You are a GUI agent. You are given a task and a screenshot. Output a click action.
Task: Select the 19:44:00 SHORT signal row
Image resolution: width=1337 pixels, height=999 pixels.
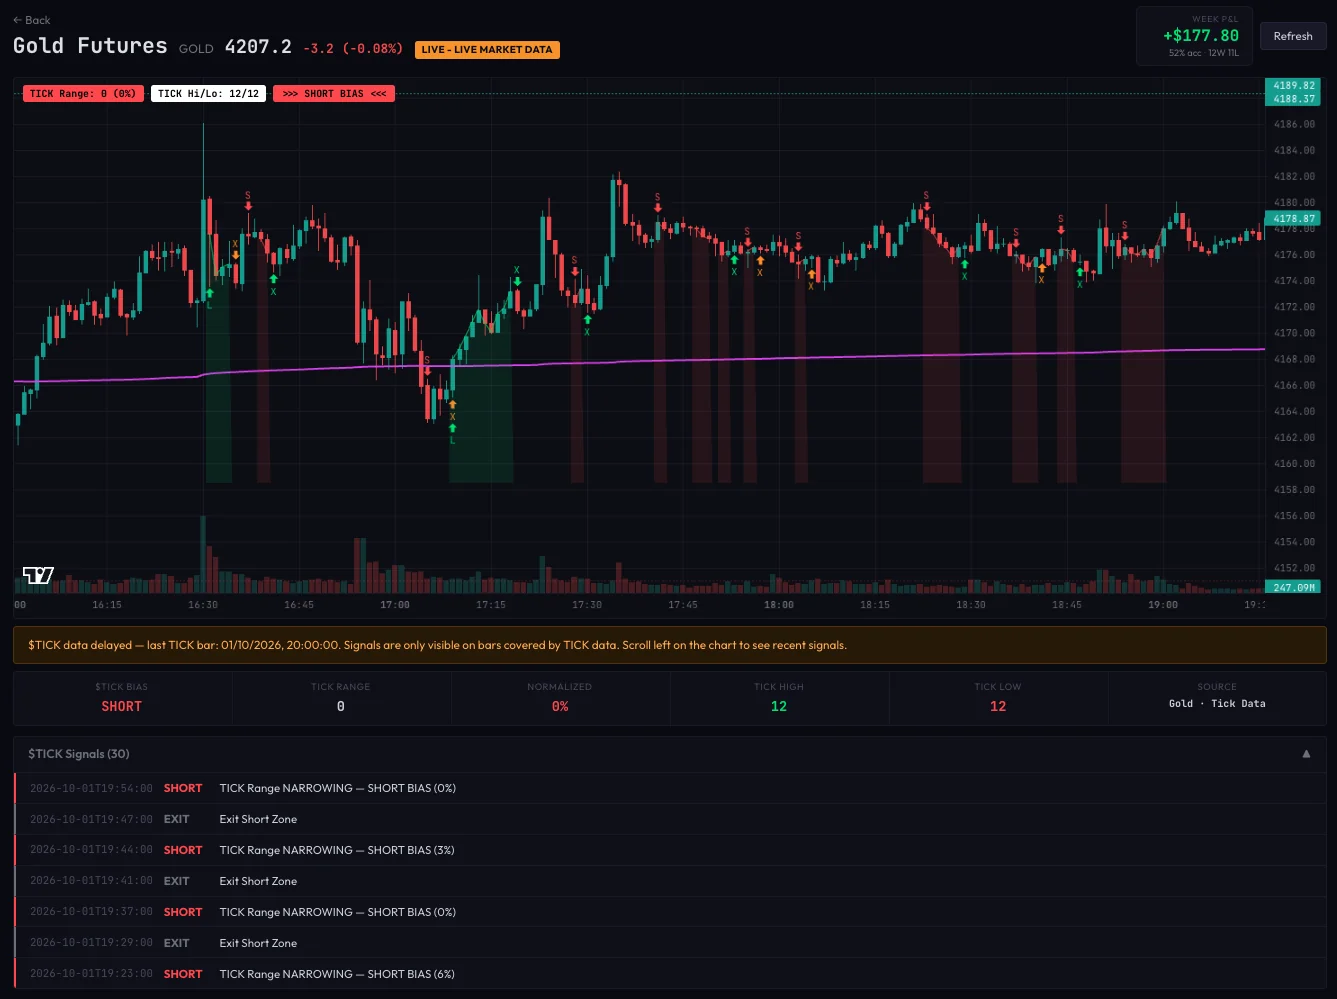coord(670,850)
